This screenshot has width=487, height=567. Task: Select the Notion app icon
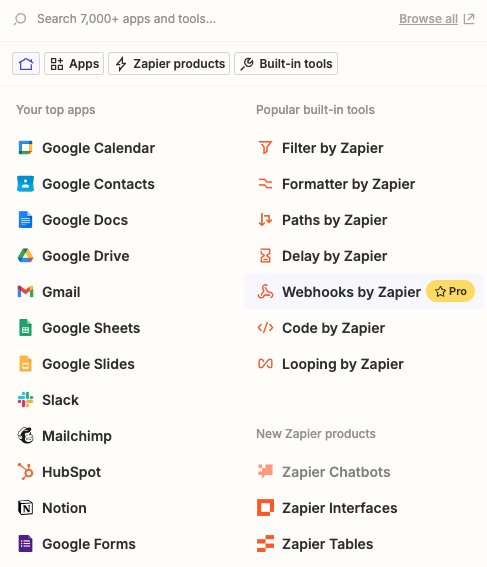coord(25,508)
